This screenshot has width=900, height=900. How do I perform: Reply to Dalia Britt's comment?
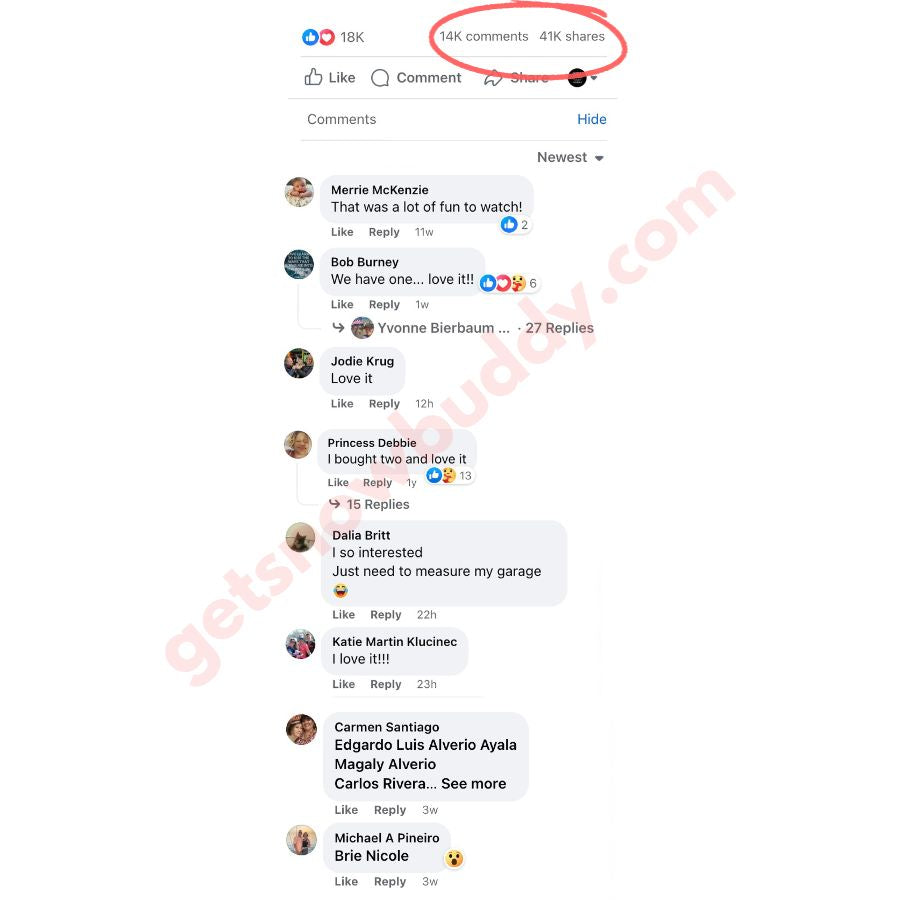pyautogui.click(x=386, y=615)
